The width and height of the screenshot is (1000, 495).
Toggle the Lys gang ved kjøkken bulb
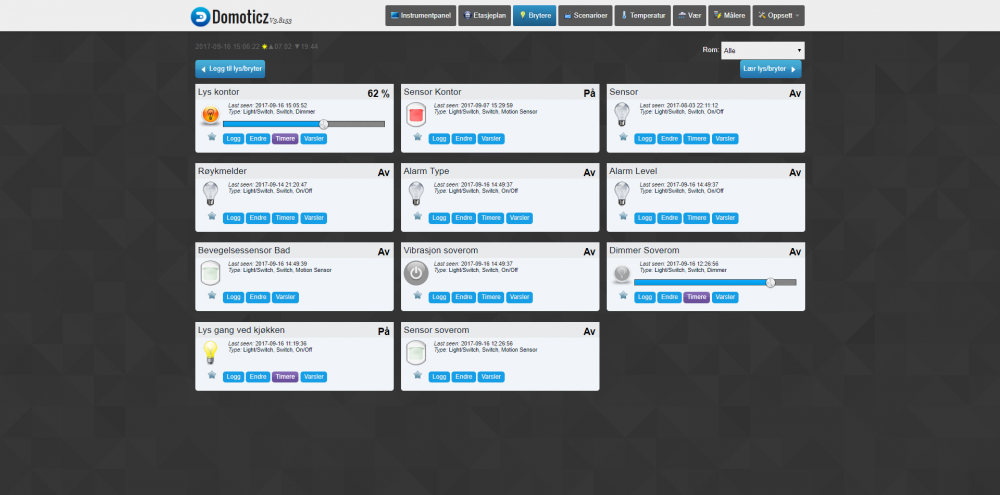coord(210,351)
